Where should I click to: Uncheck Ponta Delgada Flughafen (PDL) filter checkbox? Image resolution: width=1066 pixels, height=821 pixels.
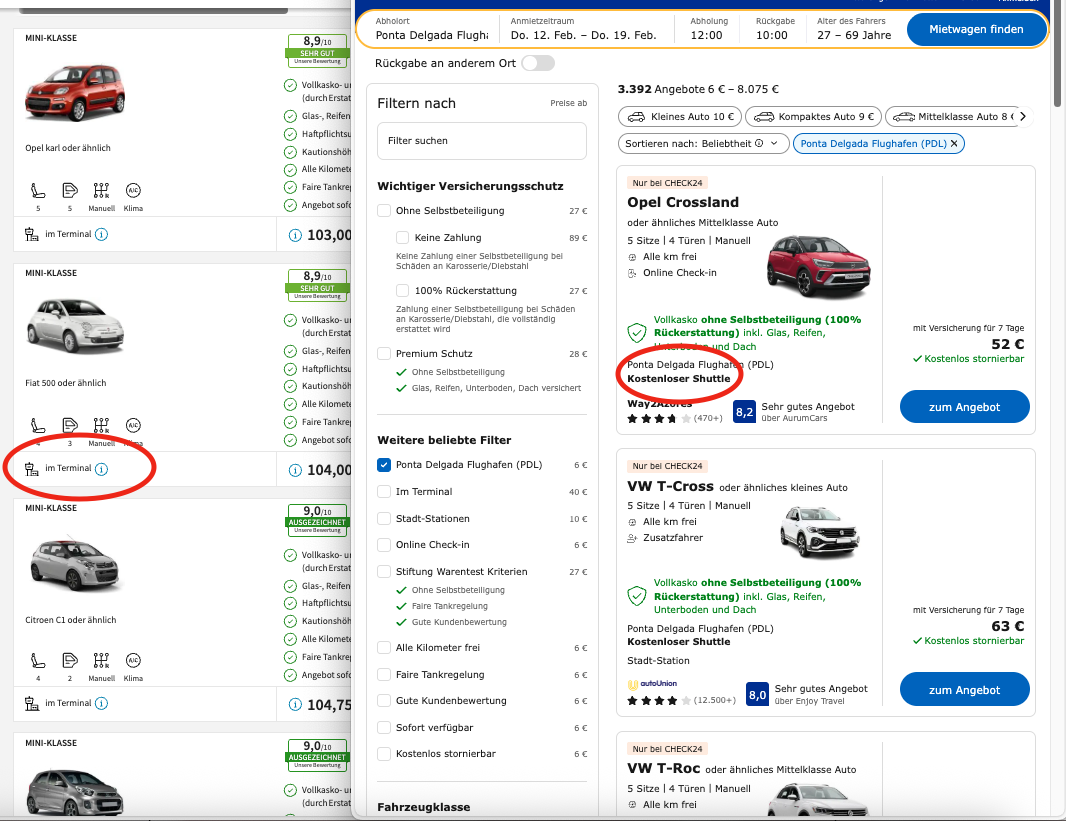point(384,465)
